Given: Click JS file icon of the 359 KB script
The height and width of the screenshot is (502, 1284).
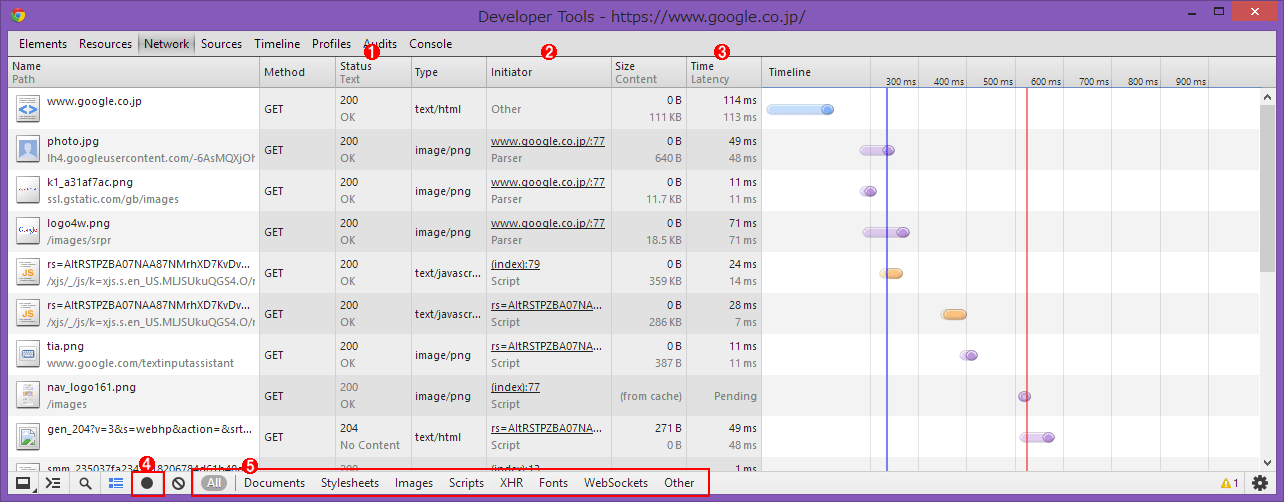Looking at the screenshot, I should [x=28, y=273].
